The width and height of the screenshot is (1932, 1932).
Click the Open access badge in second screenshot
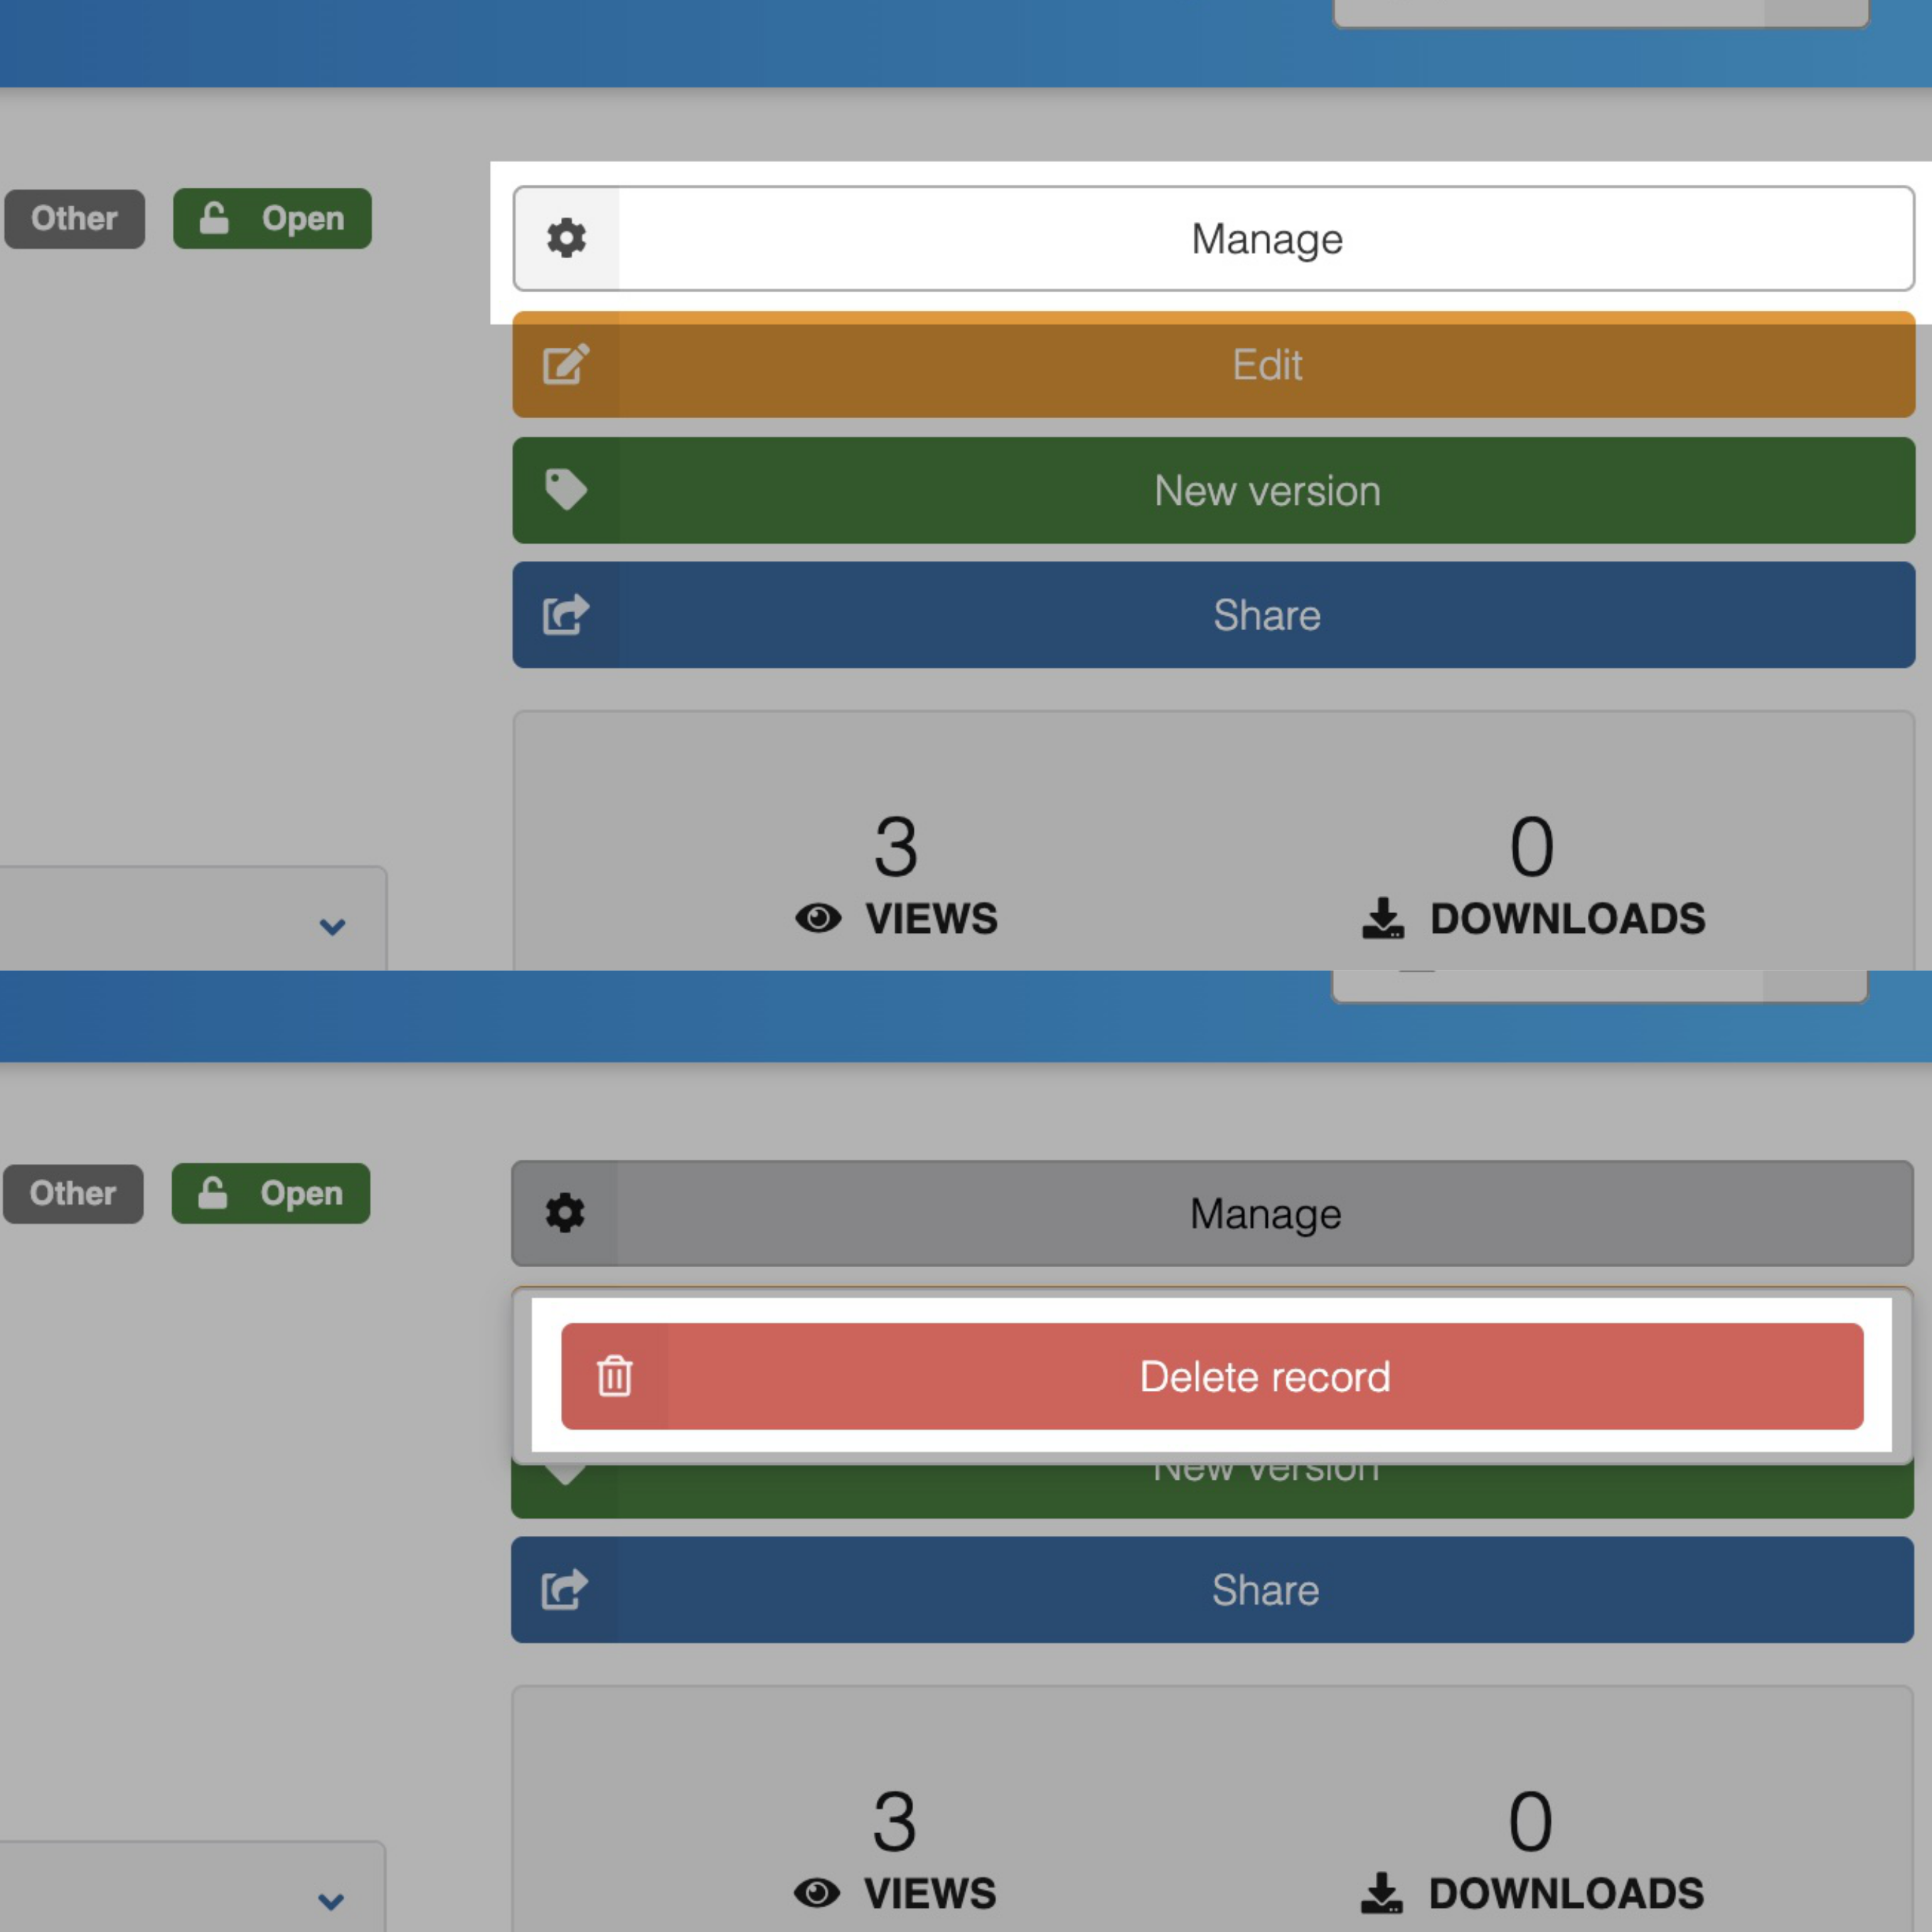tap(271, 1193)
